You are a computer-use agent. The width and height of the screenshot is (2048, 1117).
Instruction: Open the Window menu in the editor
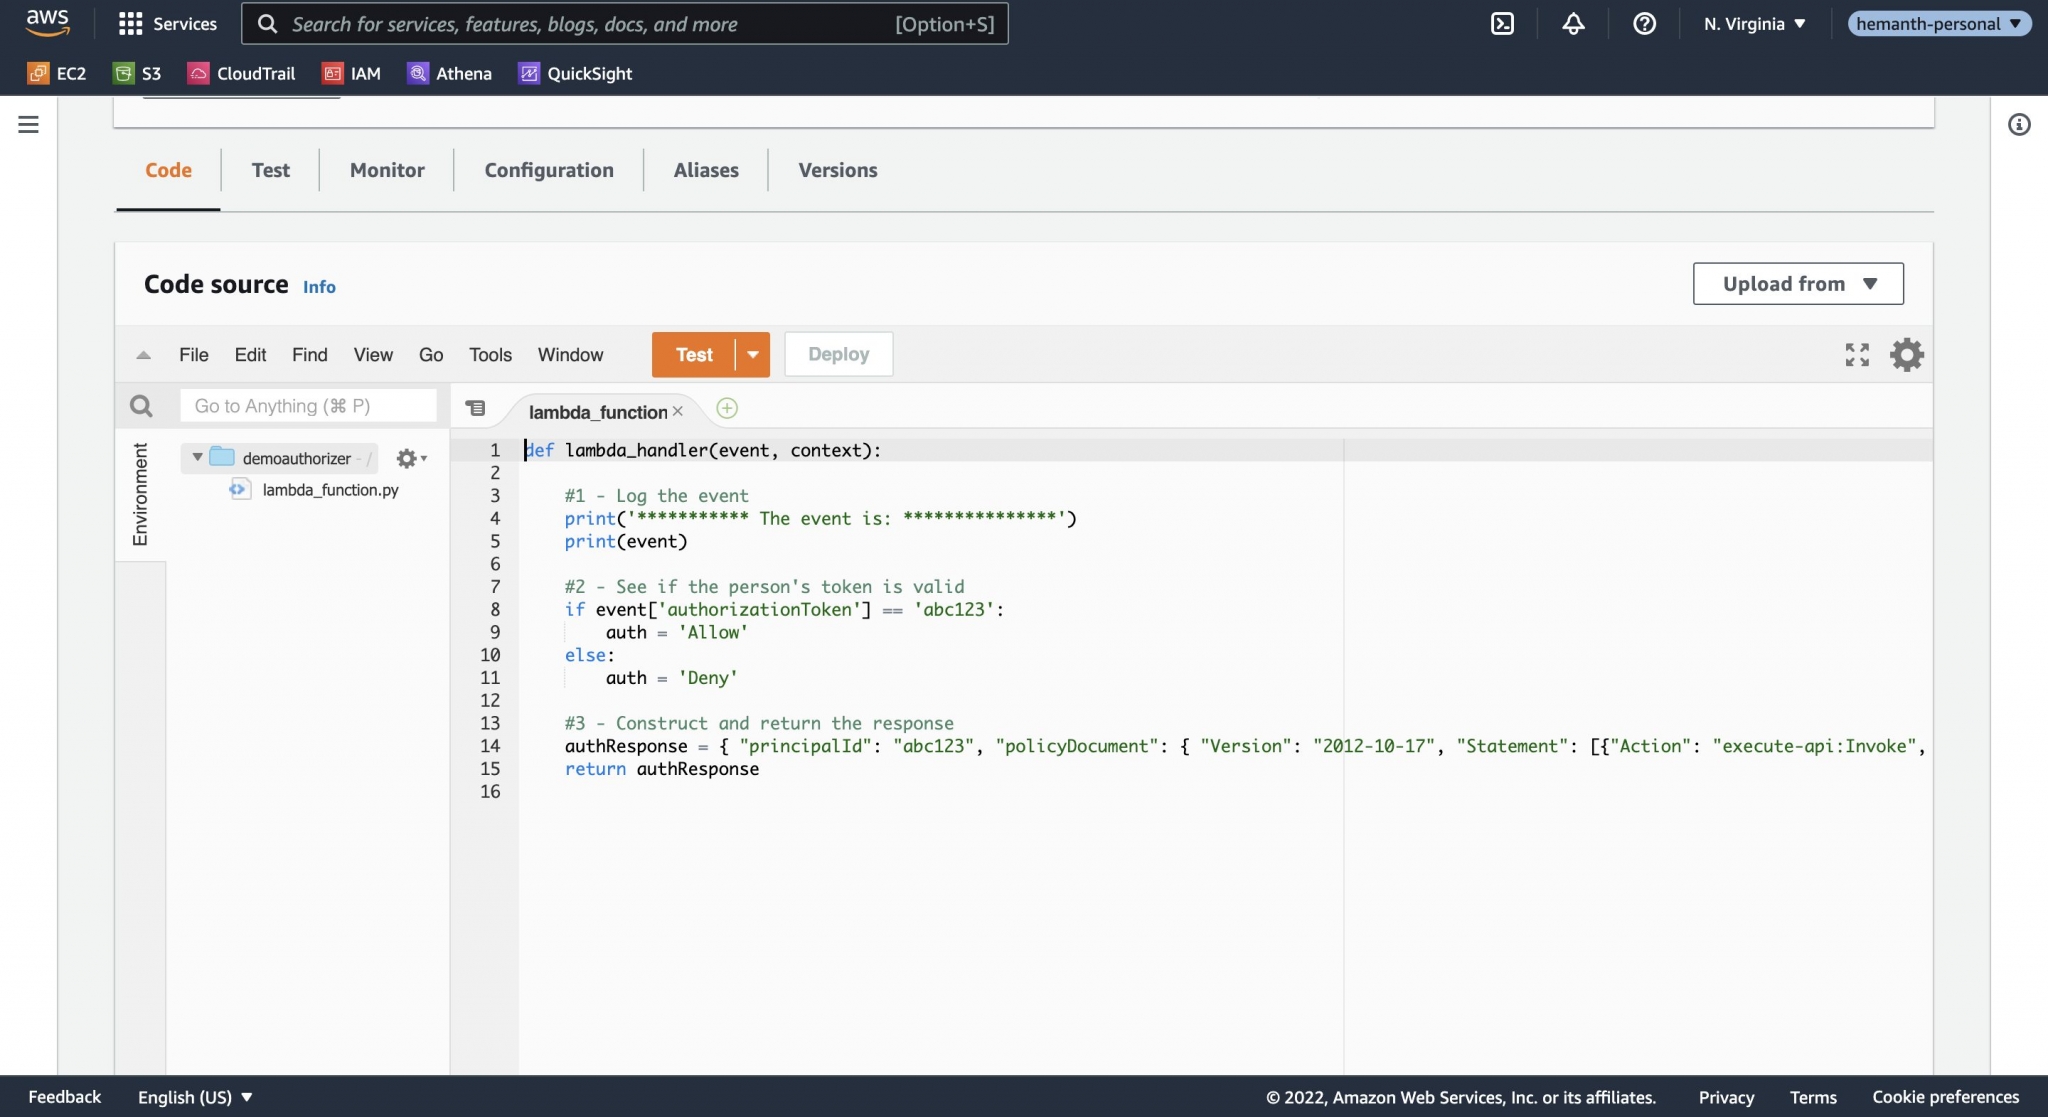[570, 354]
